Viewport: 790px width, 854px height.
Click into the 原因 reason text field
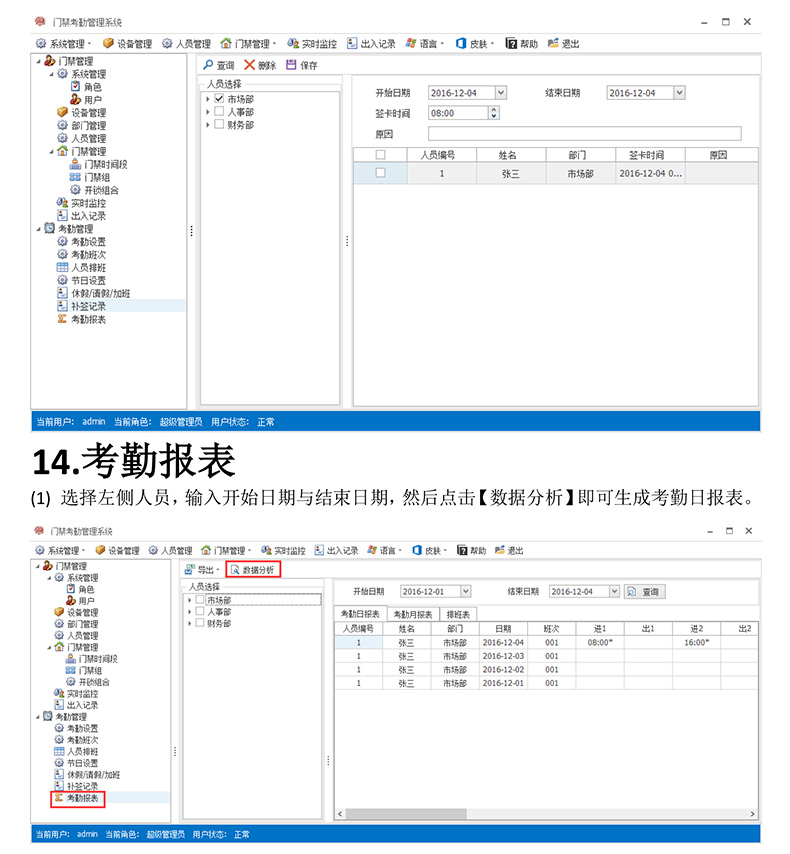[584, 134]
